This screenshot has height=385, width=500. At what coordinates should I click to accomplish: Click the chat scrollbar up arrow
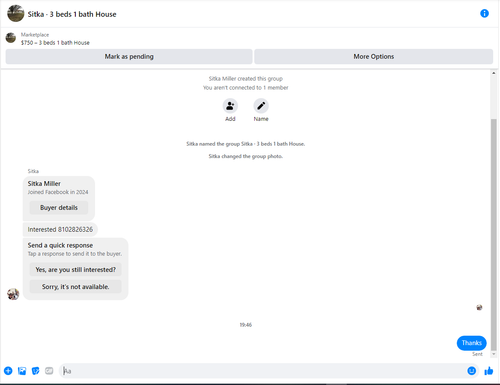tap(494, 73)
